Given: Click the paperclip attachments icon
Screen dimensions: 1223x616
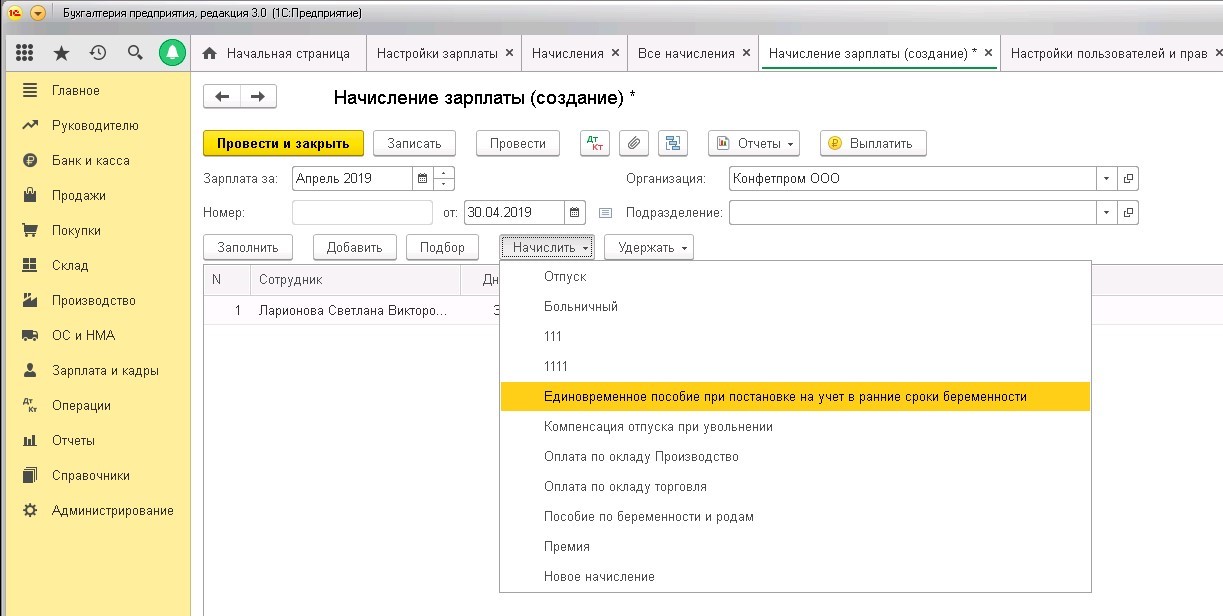Looking at the screenshot, I should click(633, 143).
